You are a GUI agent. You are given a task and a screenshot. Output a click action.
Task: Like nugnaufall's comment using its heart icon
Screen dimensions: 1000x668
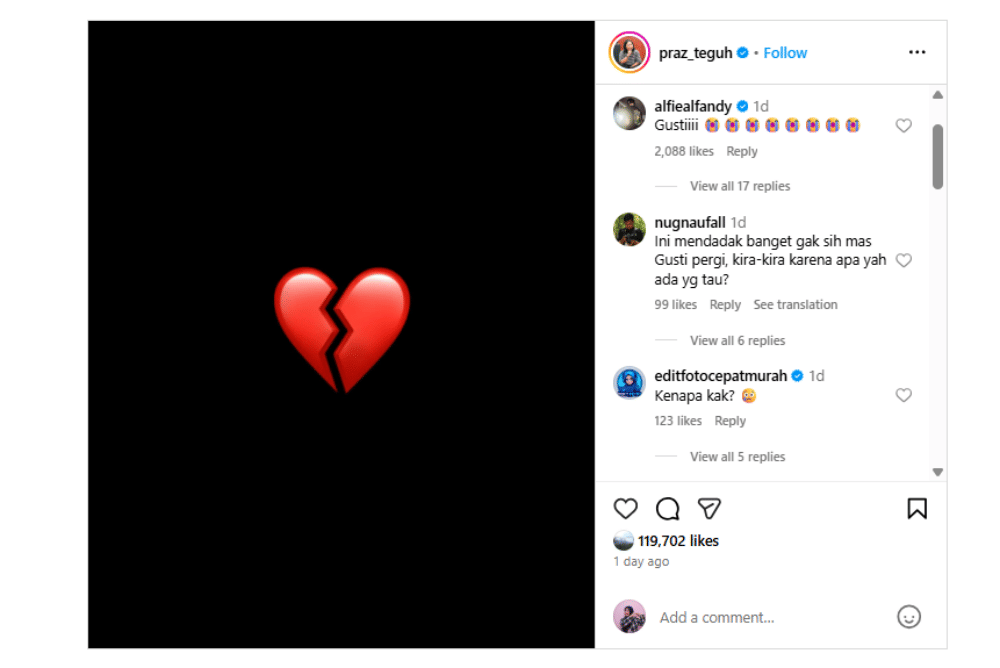click(903, 260)
